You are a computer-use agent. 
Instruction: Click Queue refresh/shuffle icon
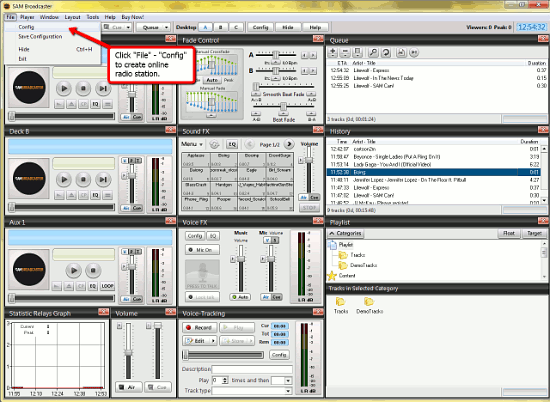[386, 53]
